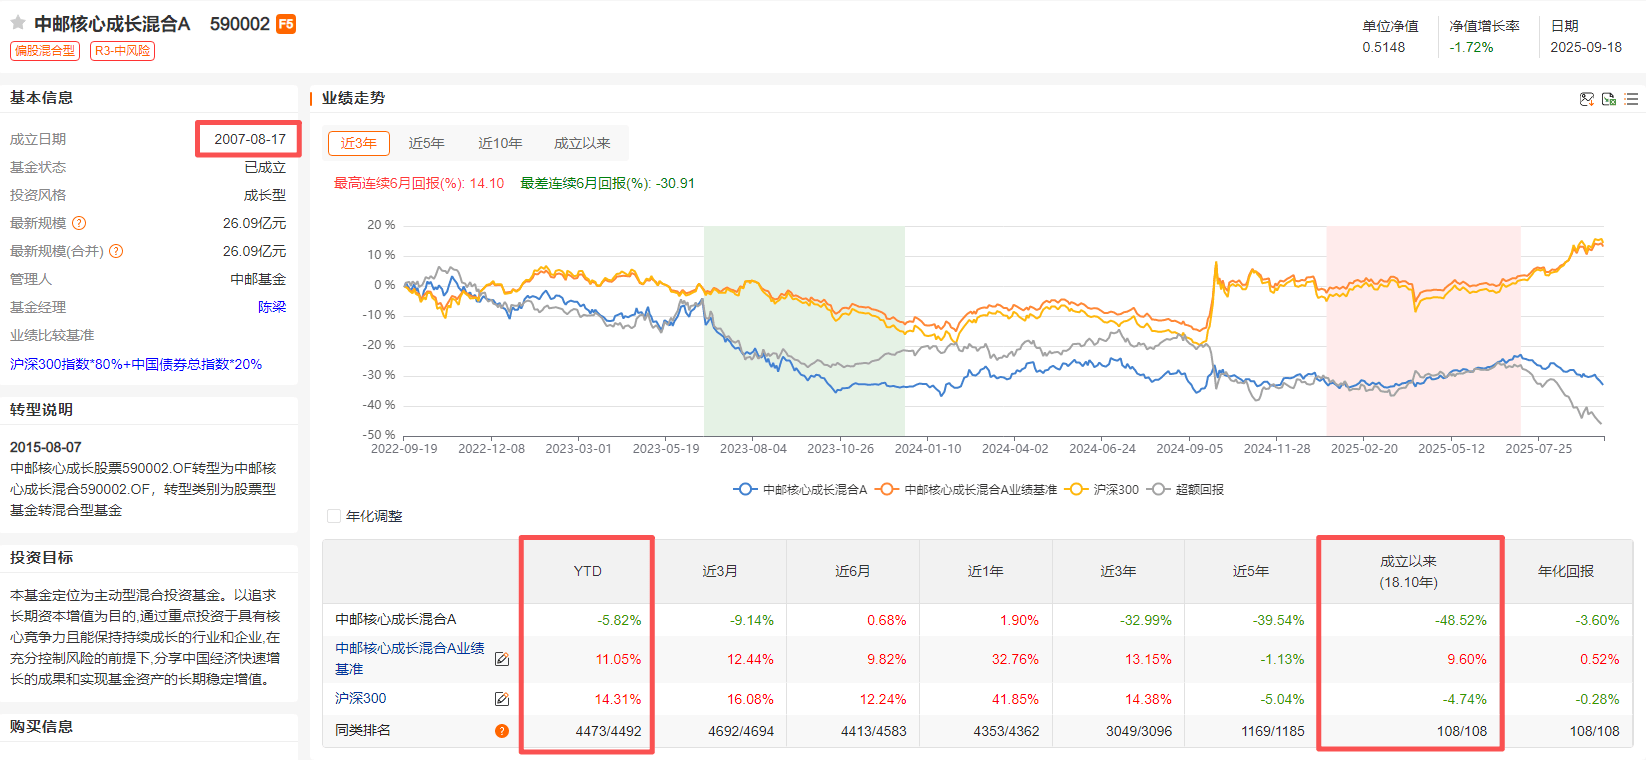Click 最差连续6月回报 value -30.91

click(675, 183)
